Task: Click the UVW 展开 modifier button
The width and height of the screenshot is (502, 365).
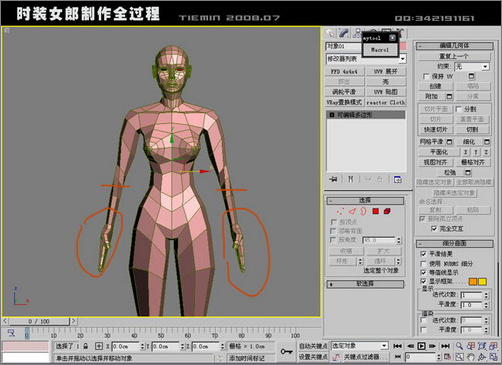Action: 386,72
